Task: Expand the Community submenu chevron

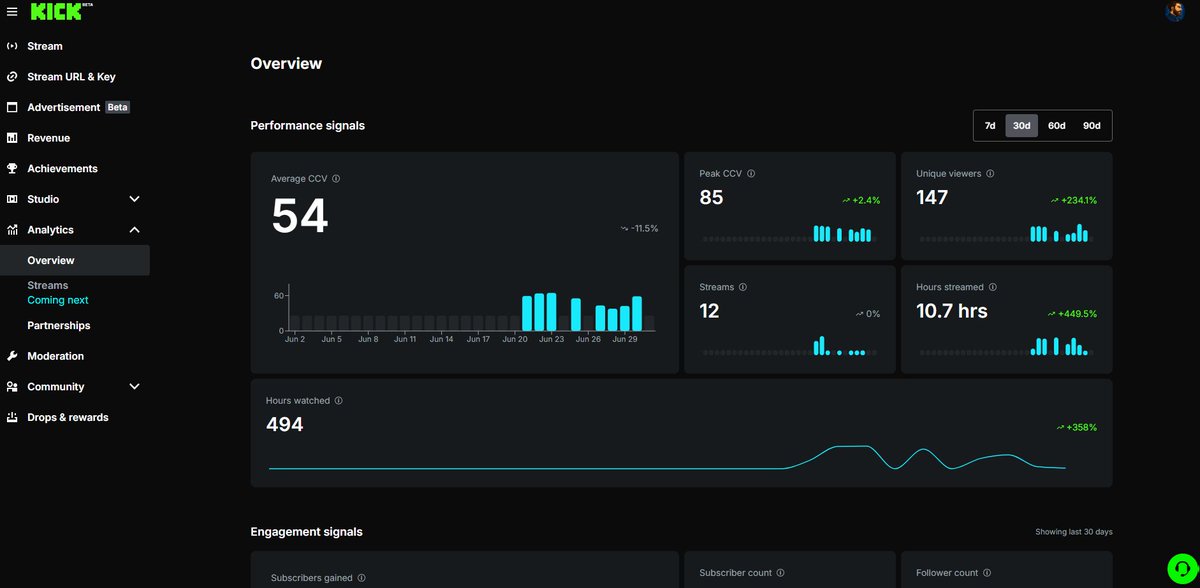Action: tap(135, 387)
